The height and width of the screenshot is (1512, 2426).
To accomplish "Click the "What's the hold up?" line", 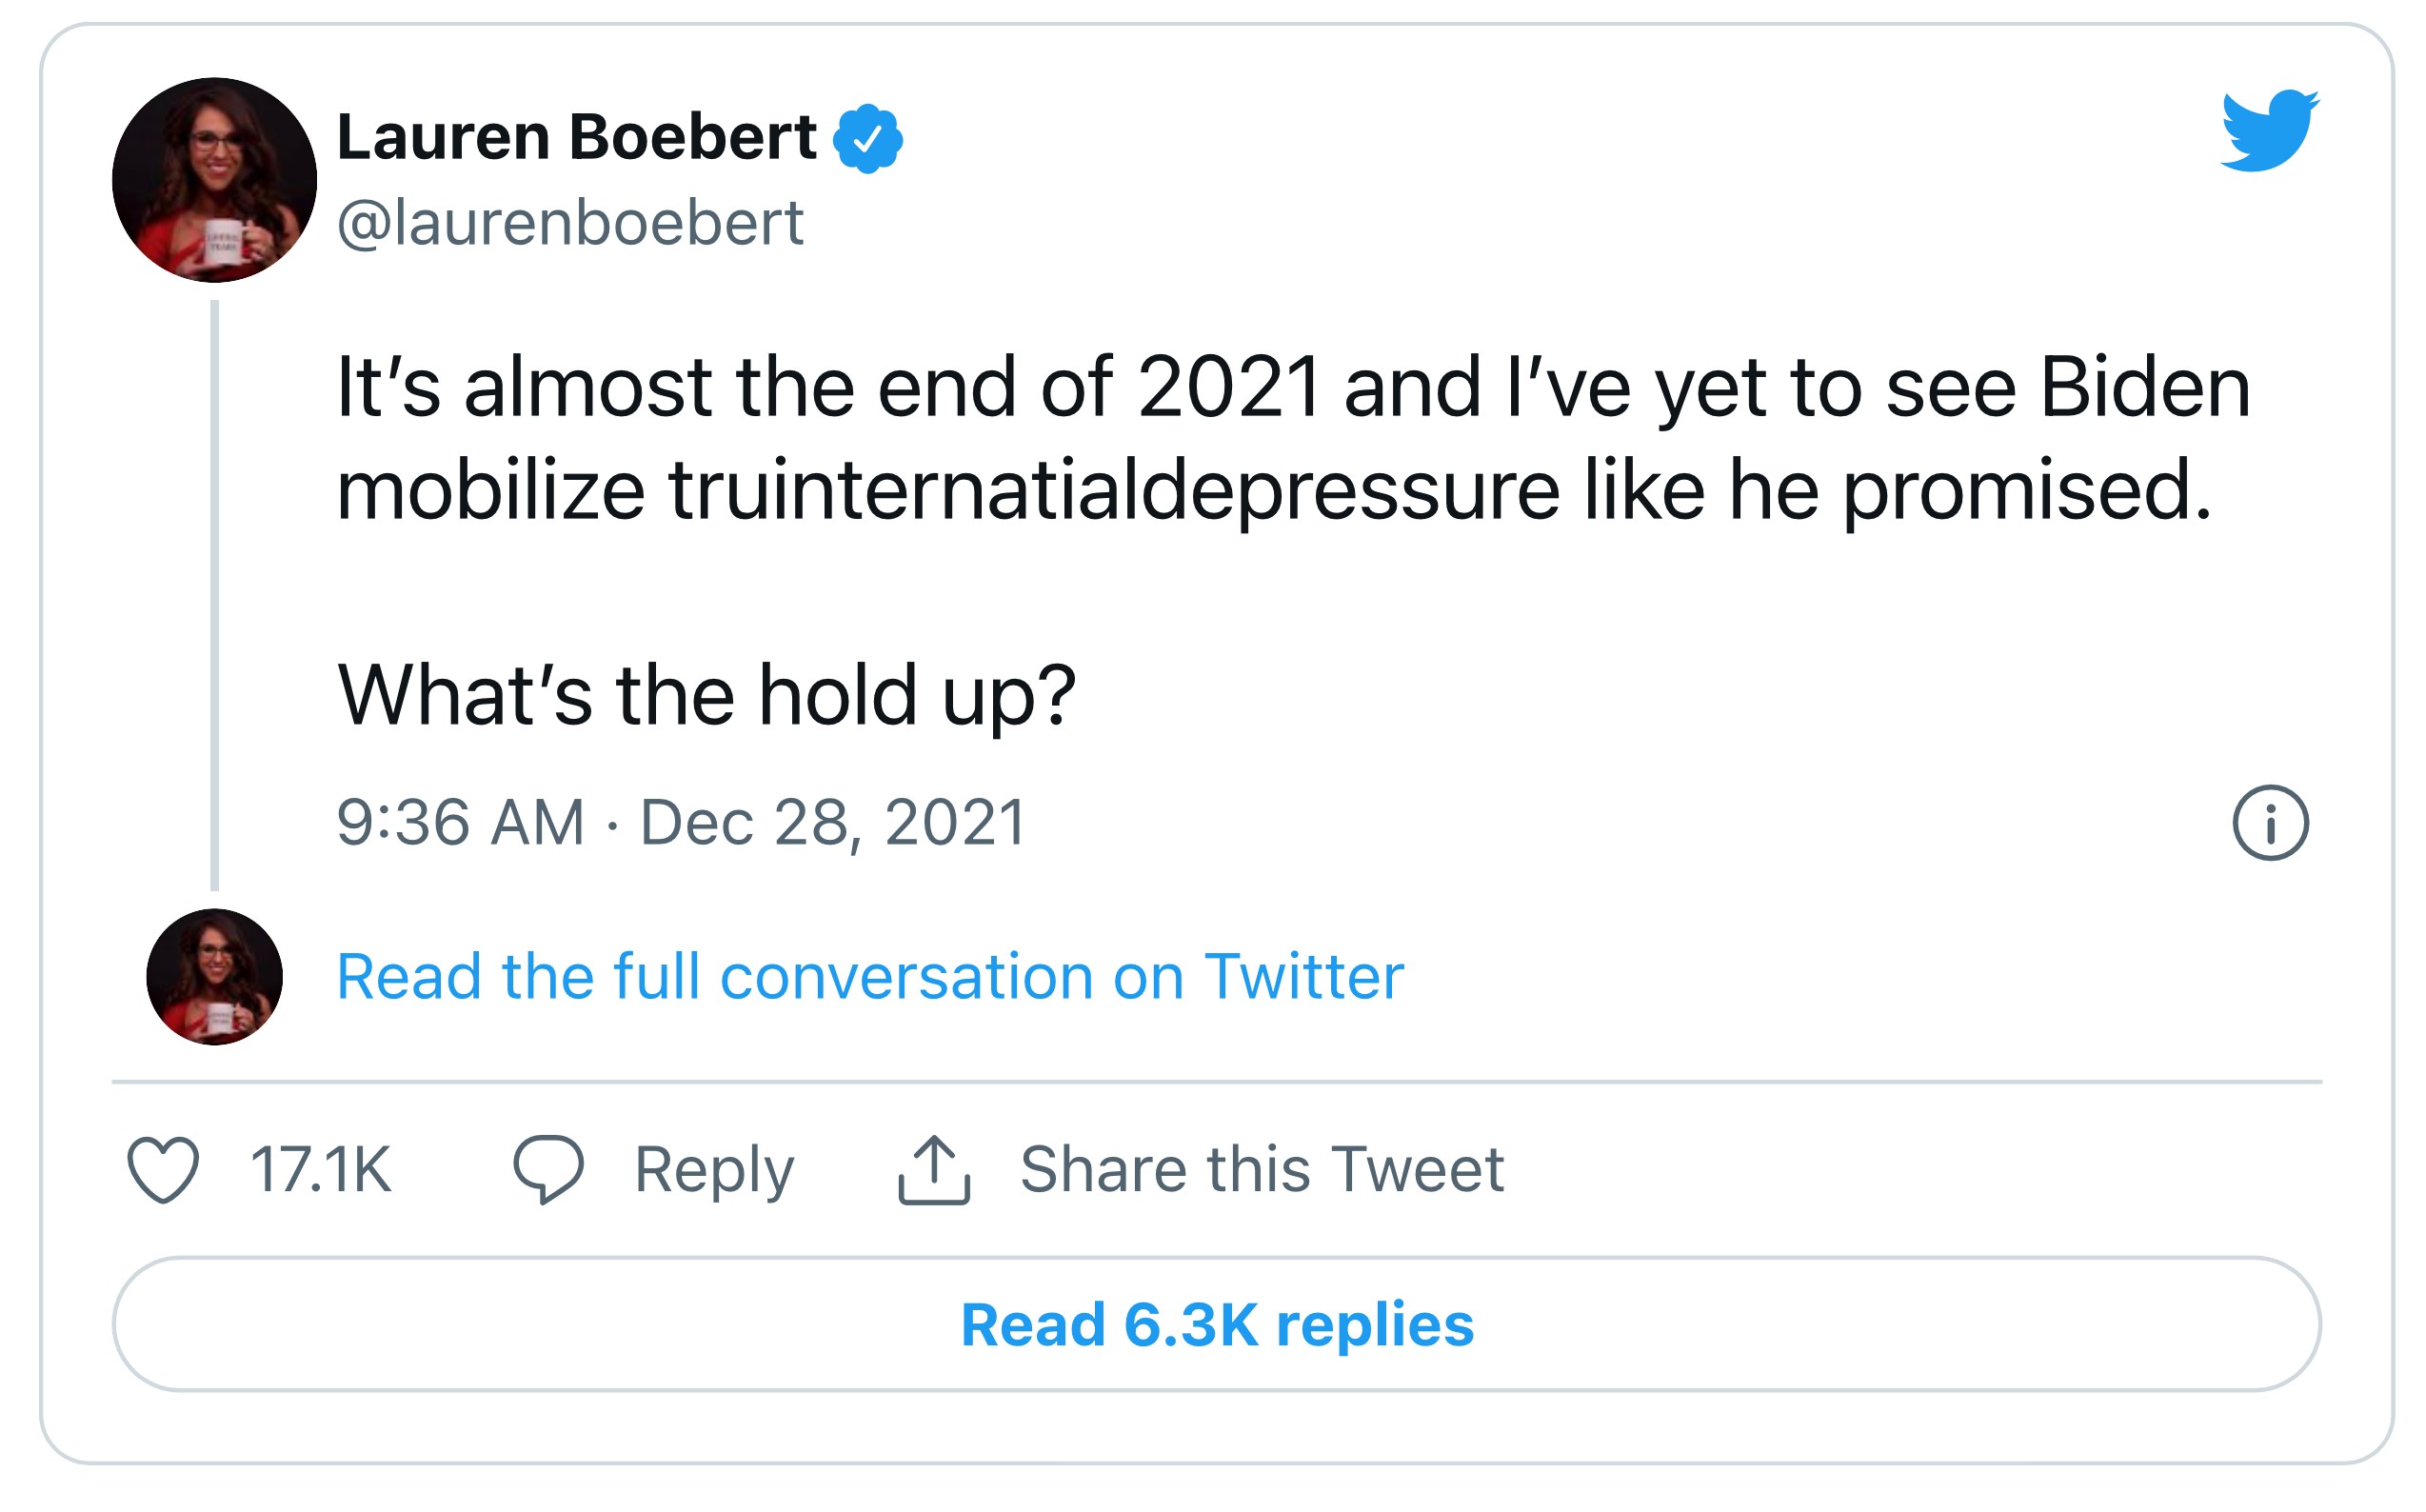I will coord(706,694).
